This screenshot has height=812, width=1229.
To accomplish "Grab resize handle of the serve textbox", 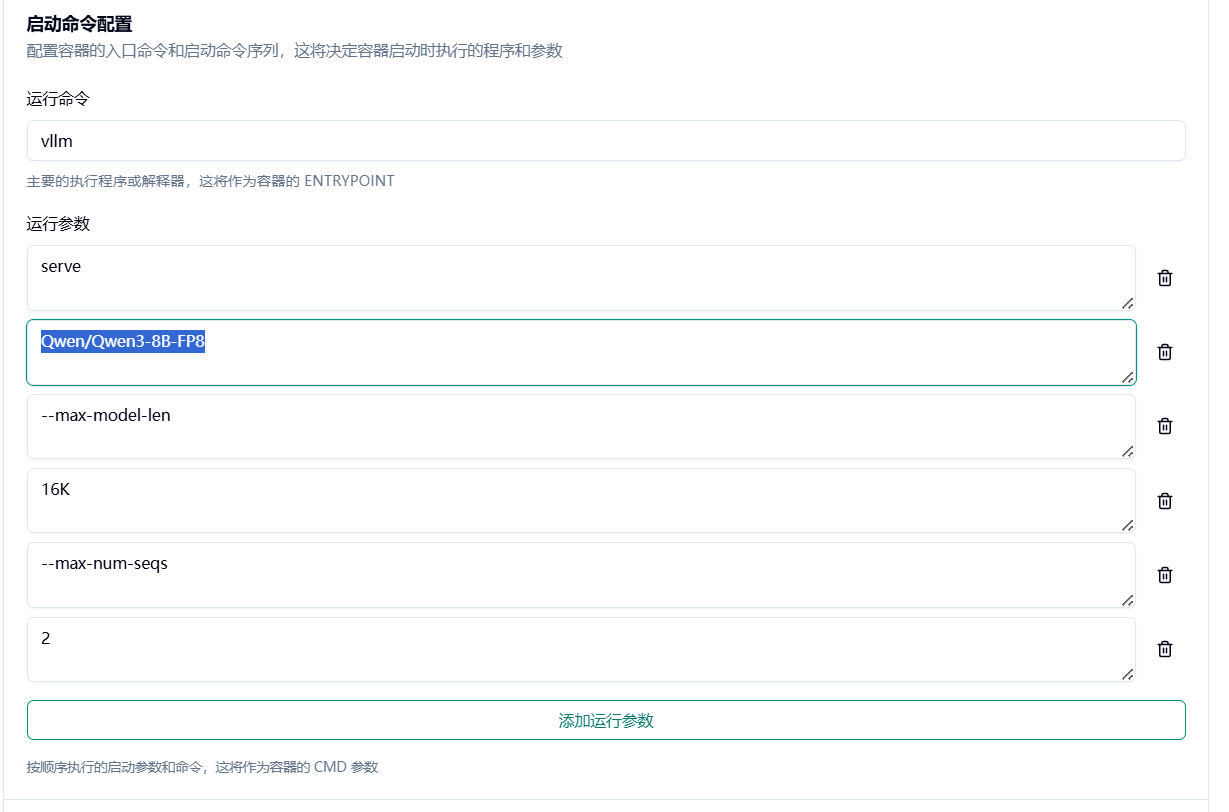I will point(1127,302).
